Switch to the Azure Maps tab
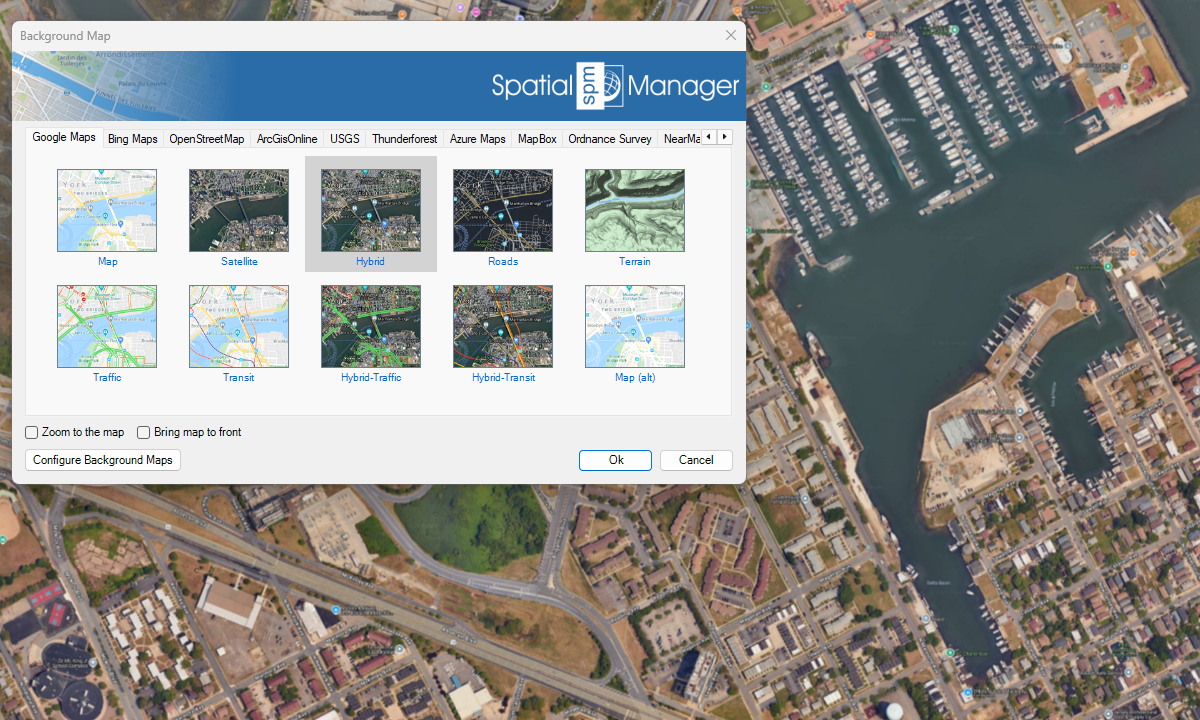This screenshot has width=1200, height=720. 478,139
